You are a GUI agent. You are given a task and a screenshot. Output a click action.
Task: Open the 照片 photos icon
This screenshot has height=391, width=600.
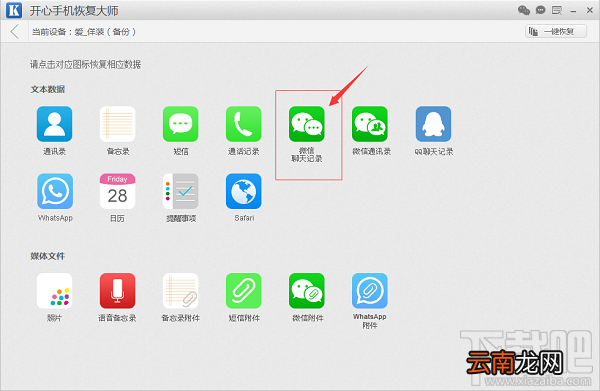[54, 291]
